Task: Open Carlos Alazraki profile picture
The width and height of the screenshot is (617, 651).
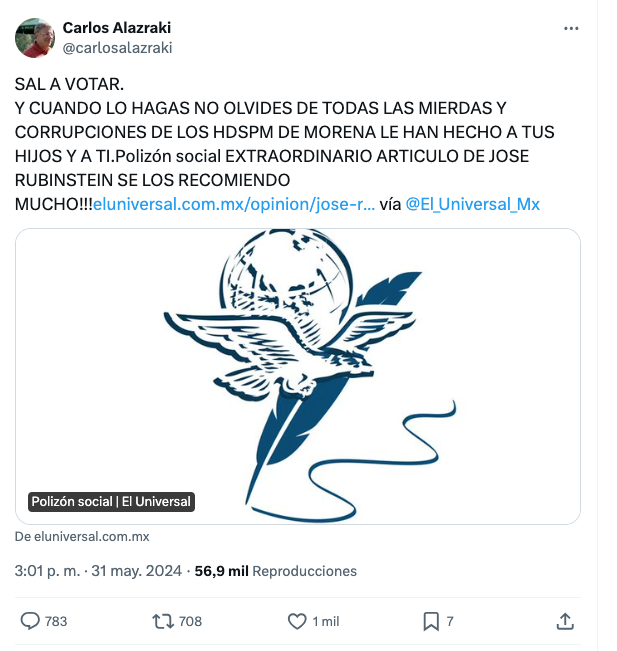Action: coord(35,38)
